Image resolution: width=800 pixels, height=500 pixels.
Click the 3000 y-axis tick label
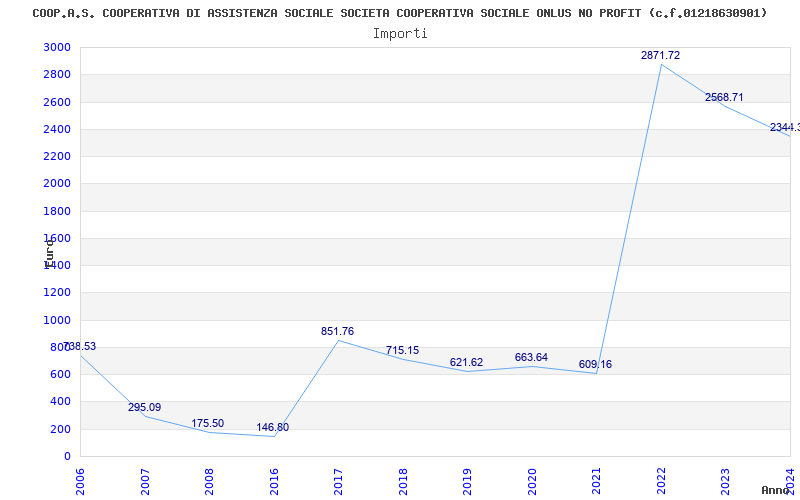point(57,48)
